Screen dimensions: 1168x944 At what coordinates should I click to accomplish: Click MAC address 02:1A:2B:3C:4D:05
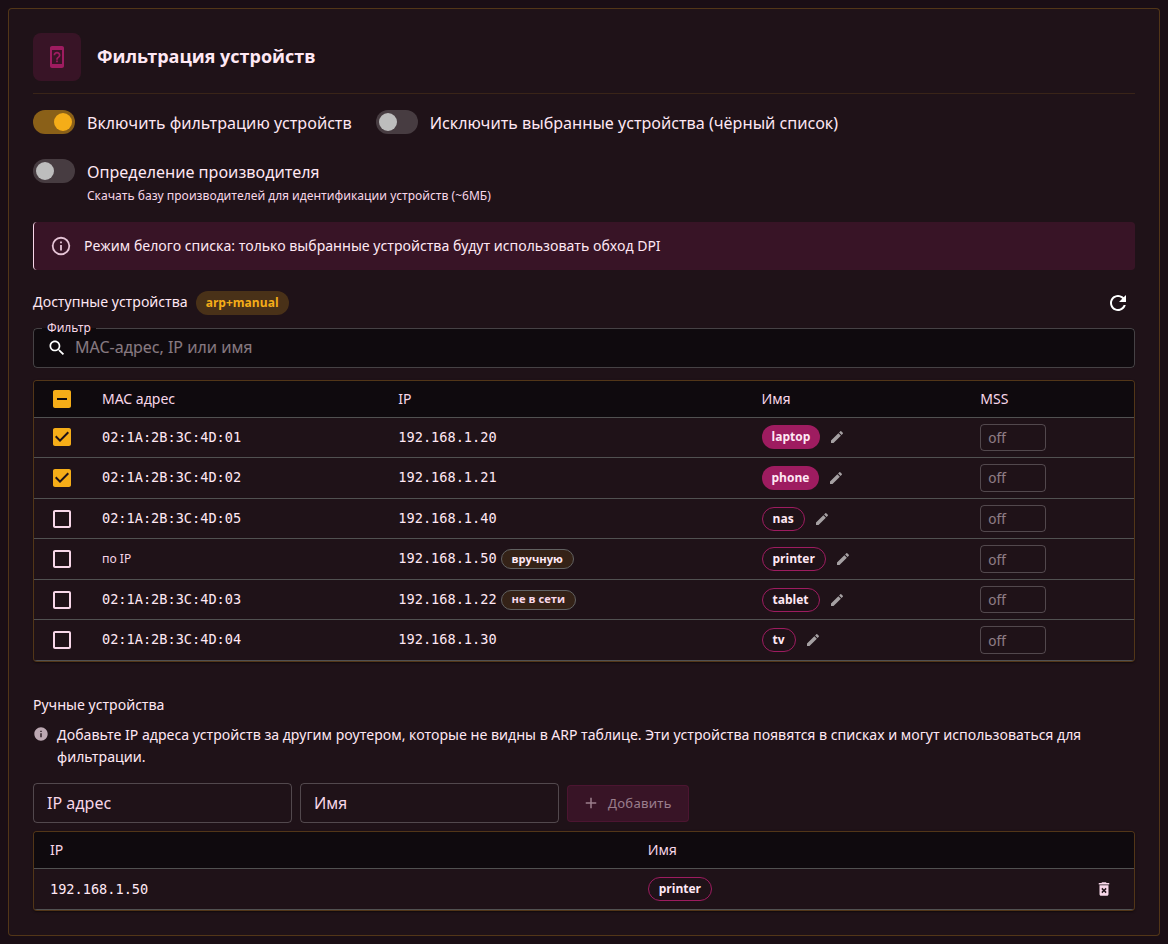171,519
